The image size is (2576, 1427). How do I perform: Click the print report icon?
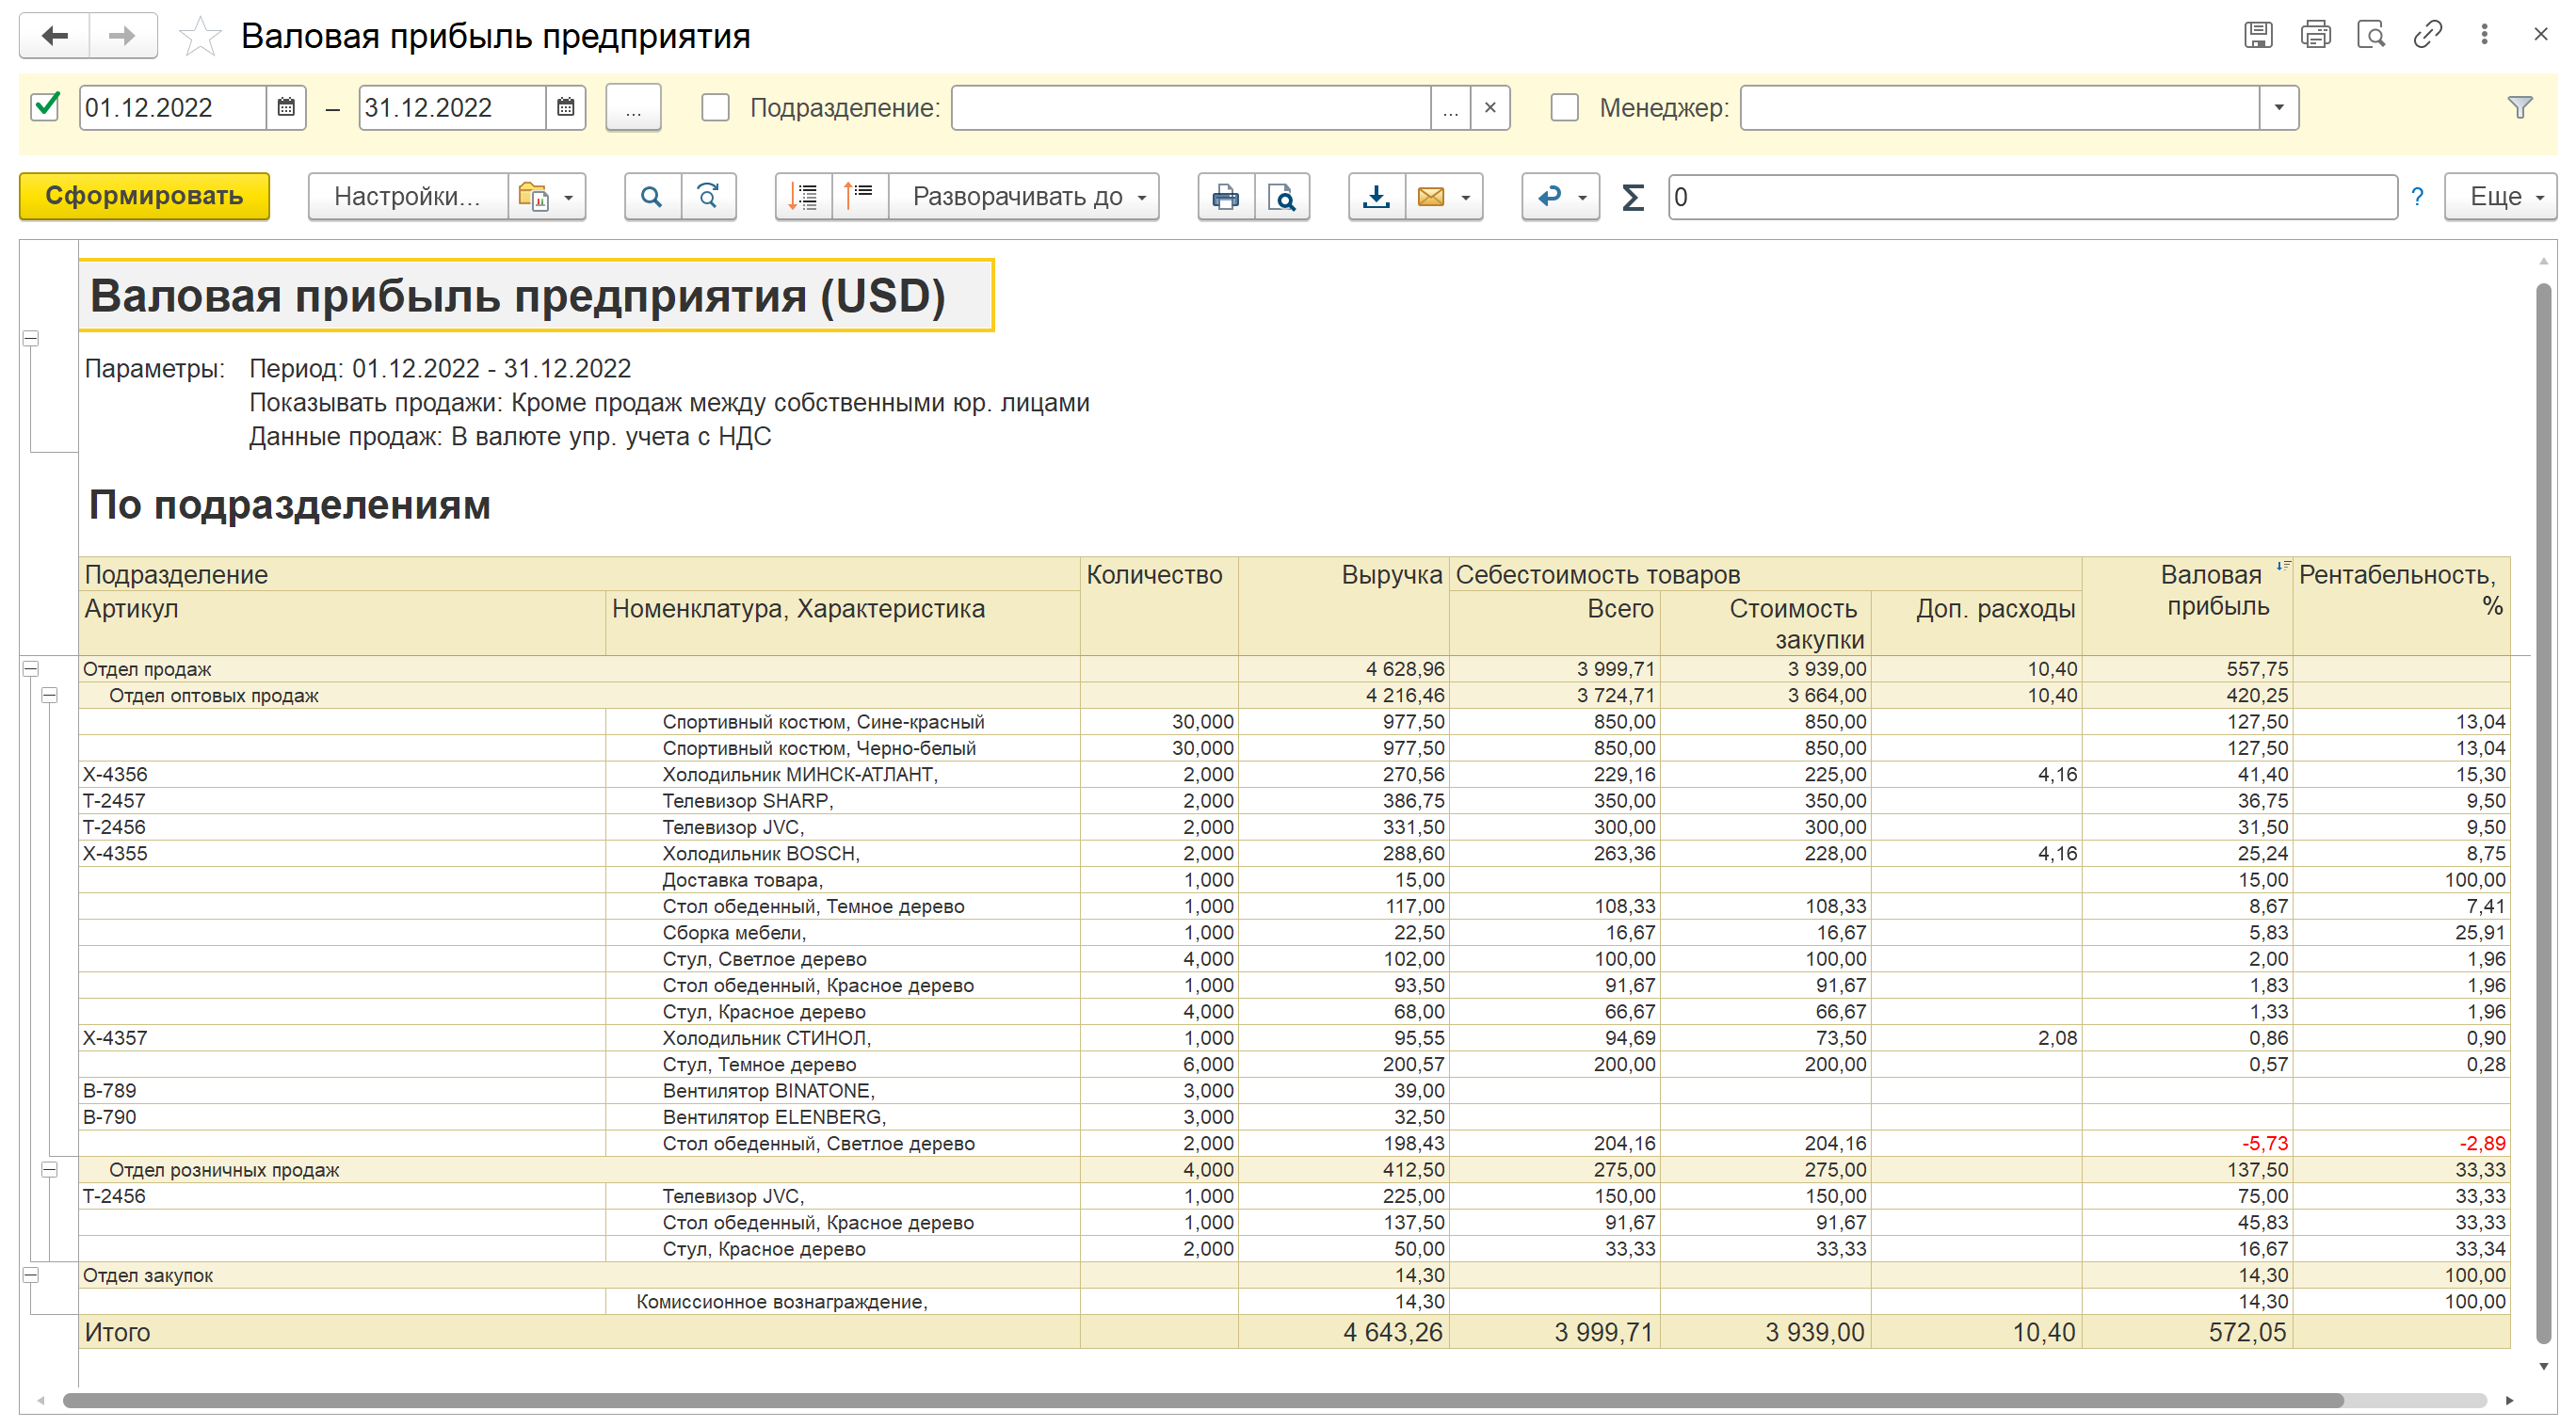point(1225,197)
